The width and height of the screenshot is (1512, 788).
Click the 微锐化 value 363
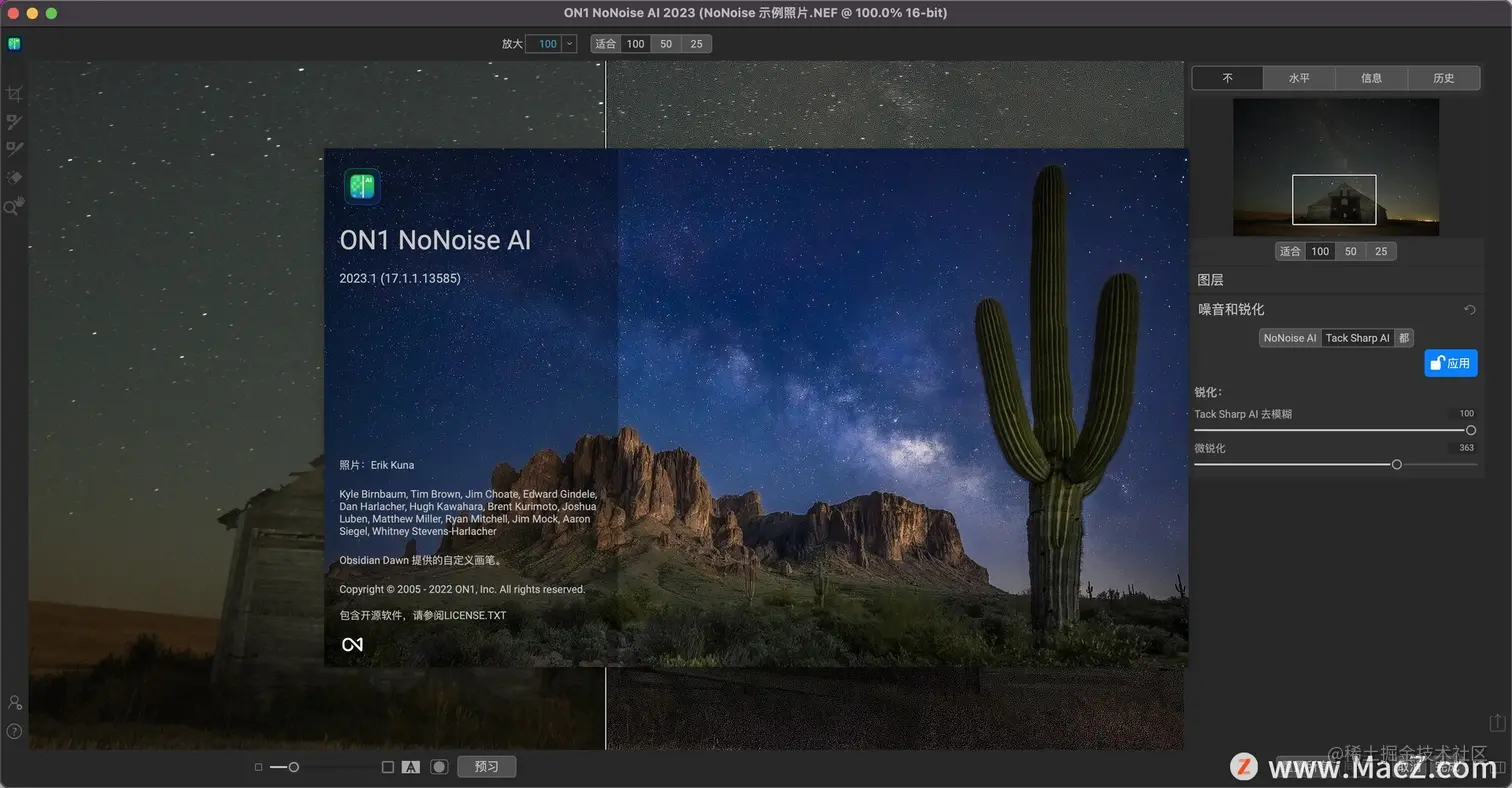click(x=1465, y=448)
